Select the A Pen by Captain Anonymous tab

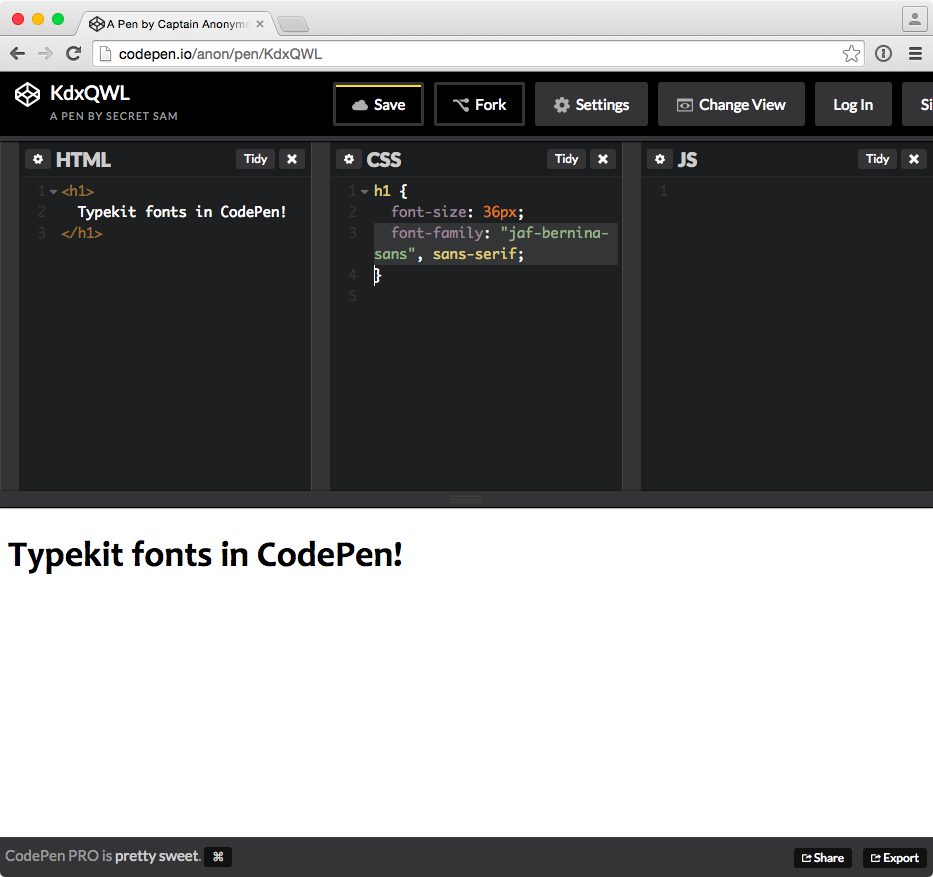(x=176, y=24)
